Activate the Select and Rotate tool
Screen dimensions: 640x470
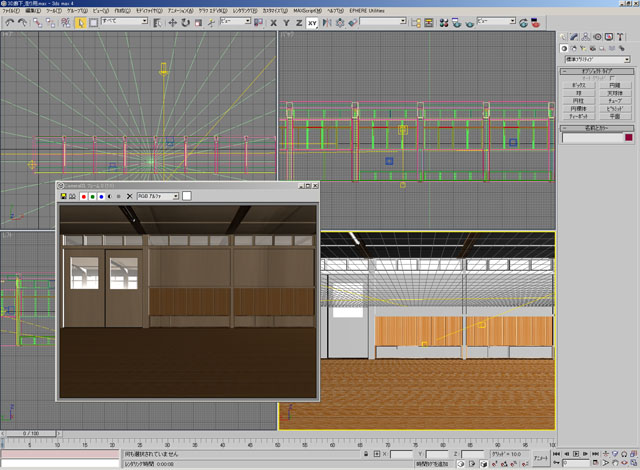(186, 23)
